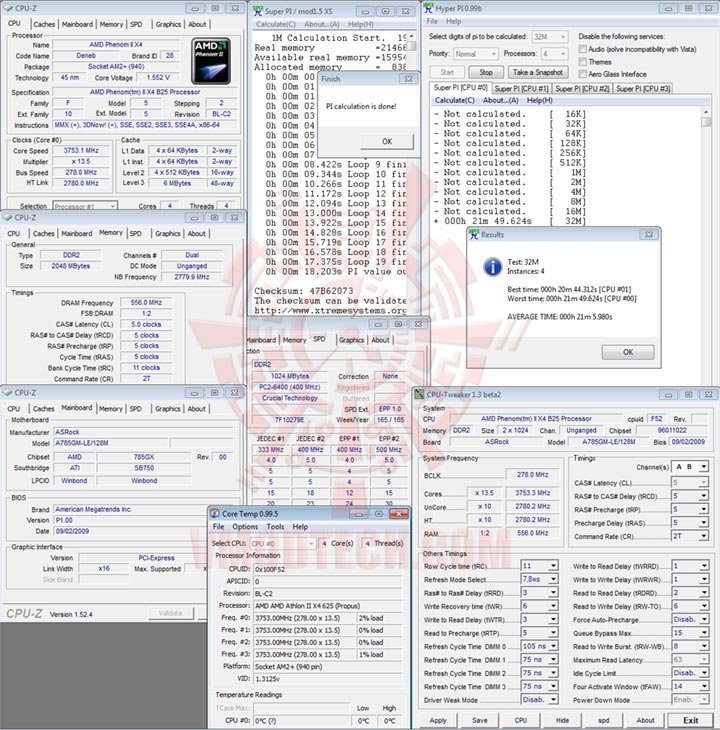
Task: Click the Core Temp title bar icon
Action: [215, 514]
